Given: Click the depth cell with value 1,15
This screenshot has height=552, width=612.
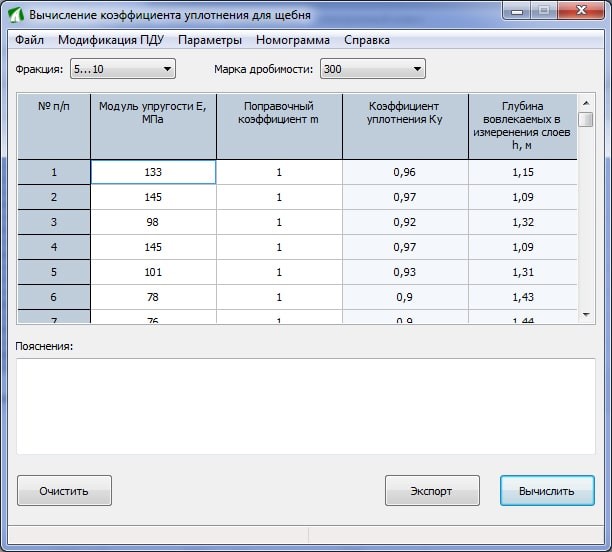Looking at the screenshot, I should pyautogui.click(x=523, y=172).
